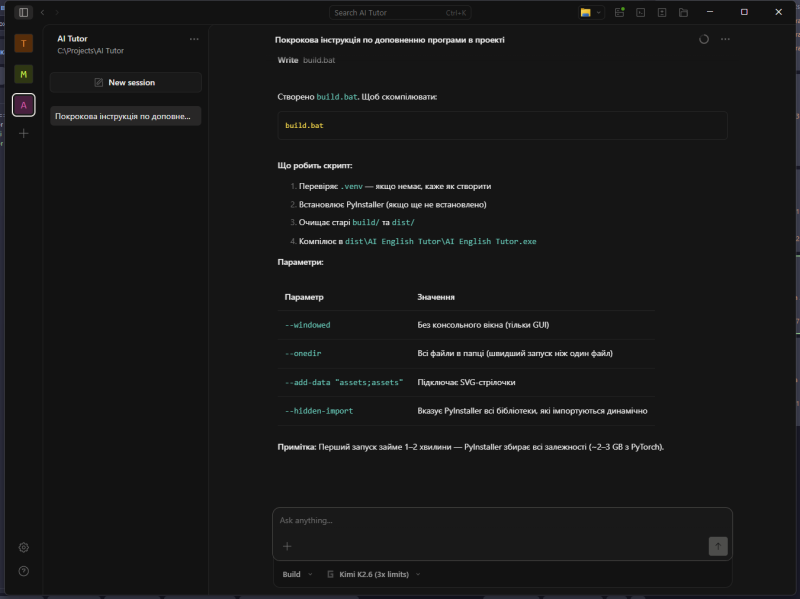
Task: Click the Значення column header
Action: [436, 297]
